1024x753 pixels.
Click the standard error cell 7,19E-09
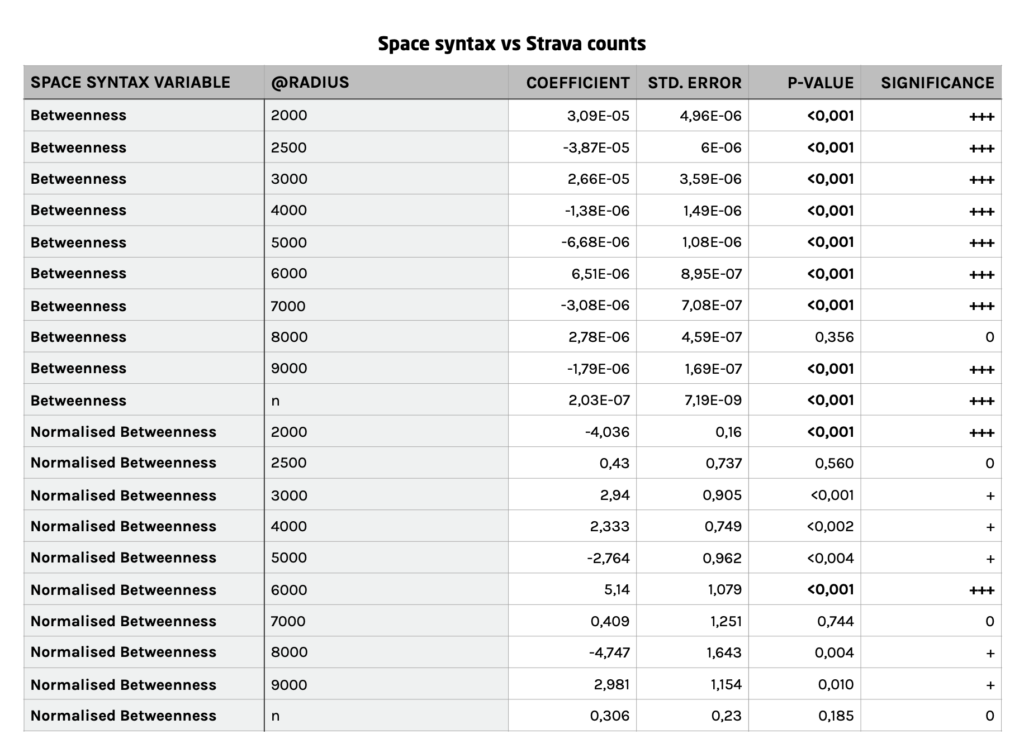pyautogui.click(x=712, y=400)
